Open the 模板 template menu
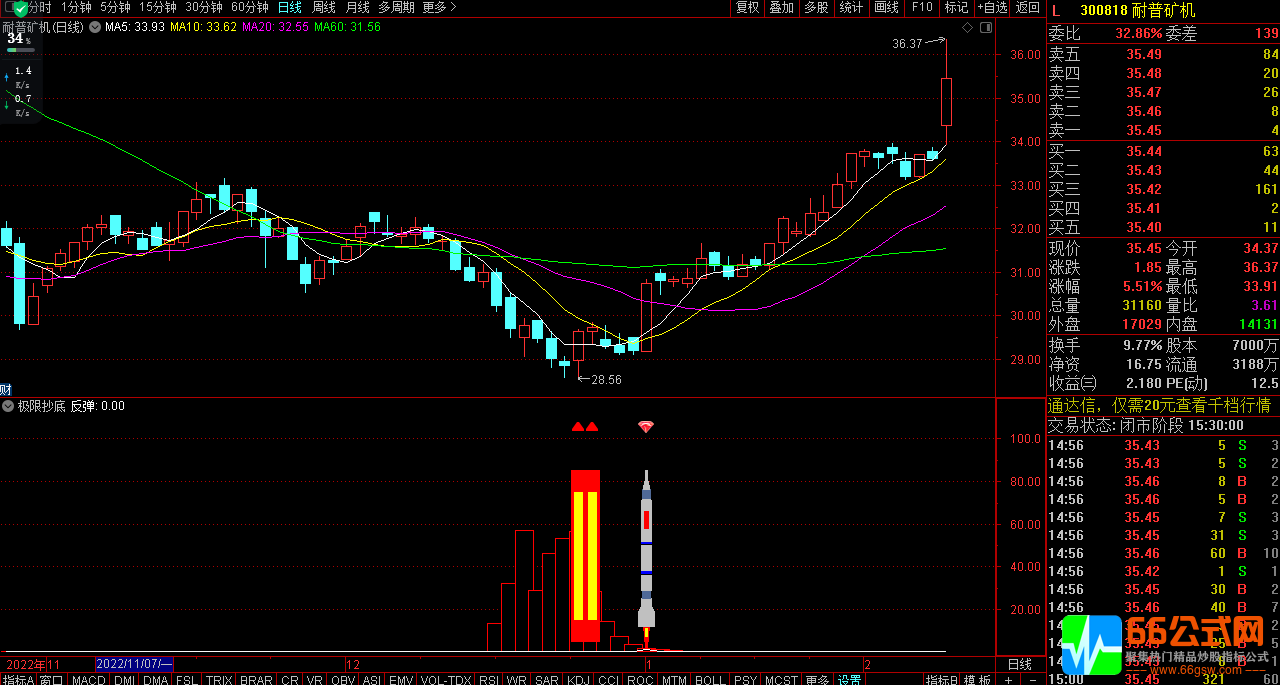The image size is (1280, 685). (x=977, y=680)
